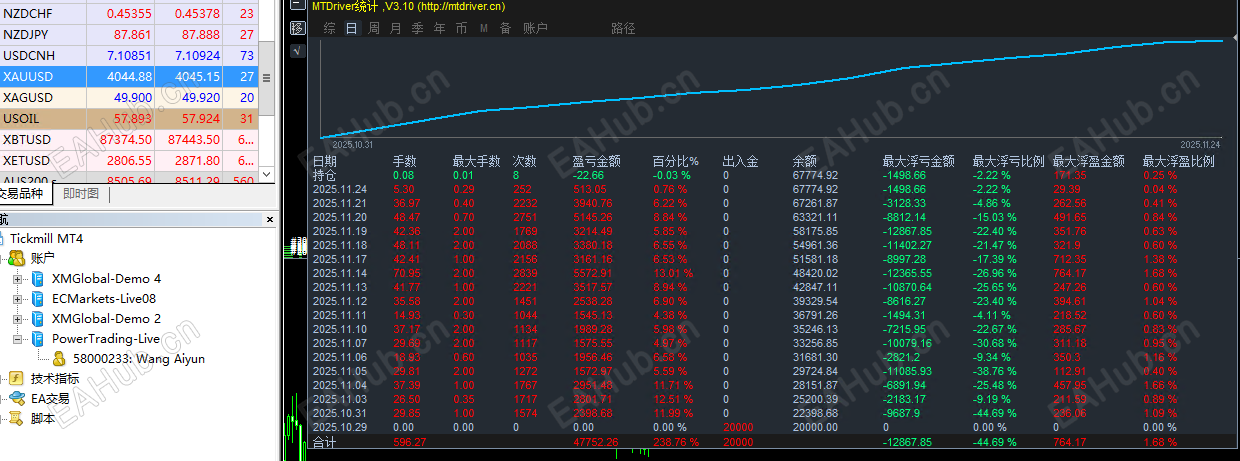Expand the XMGlobal-Demo 2 node

[17, 318]
